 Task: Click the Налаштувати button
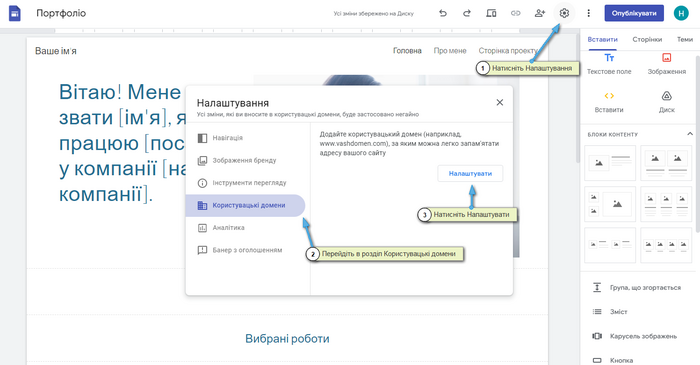coord(470,174)
